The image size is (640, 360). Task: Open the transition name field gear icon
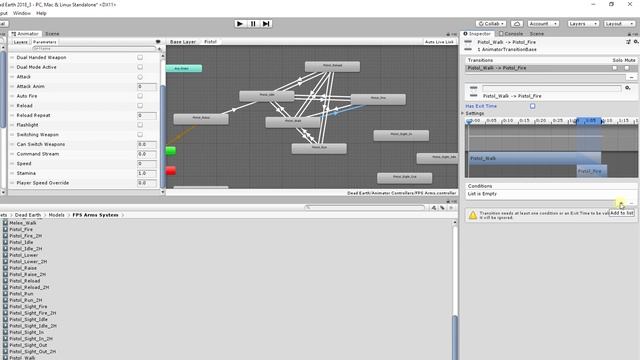tap(628, 88)
